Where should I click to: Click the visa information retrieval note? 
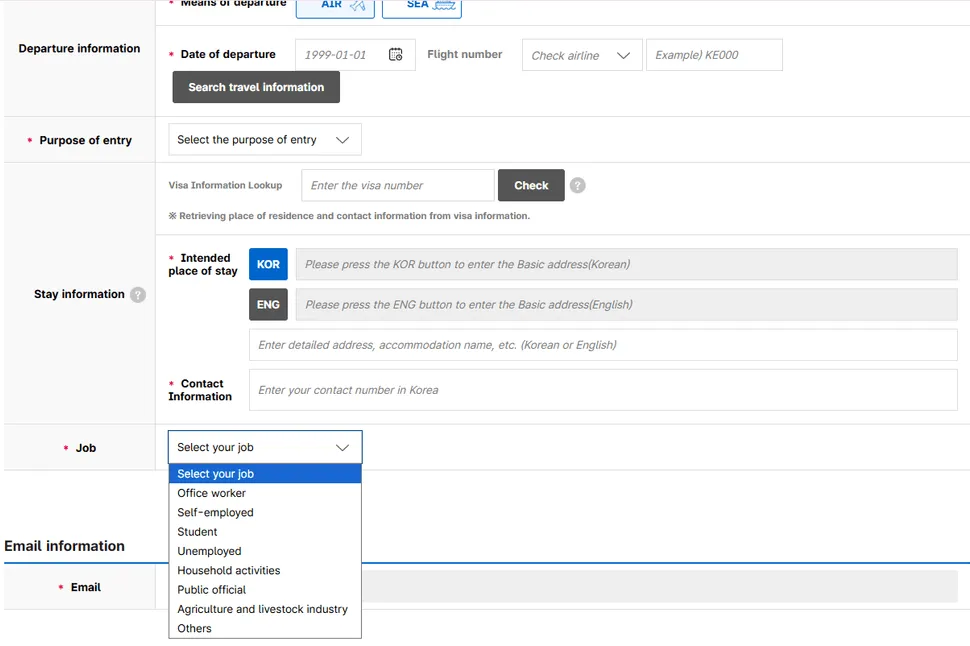point(349,216)
